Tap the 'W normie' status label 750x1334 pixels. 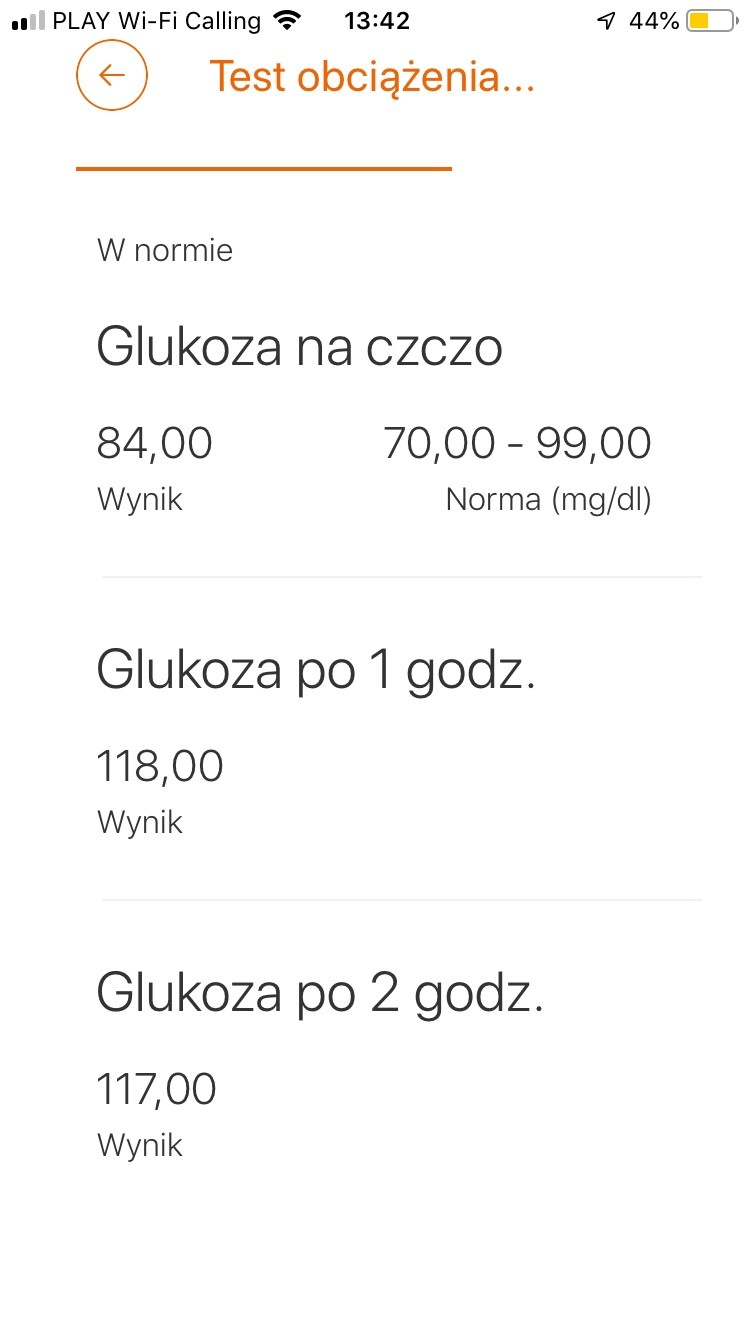click(x=165, y=250)
